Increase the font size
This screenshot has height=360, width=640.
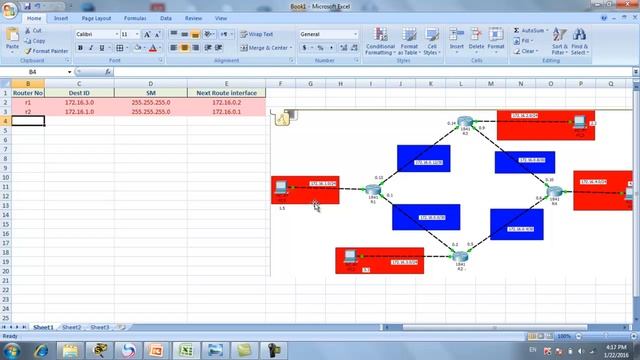tap(147, 34)
